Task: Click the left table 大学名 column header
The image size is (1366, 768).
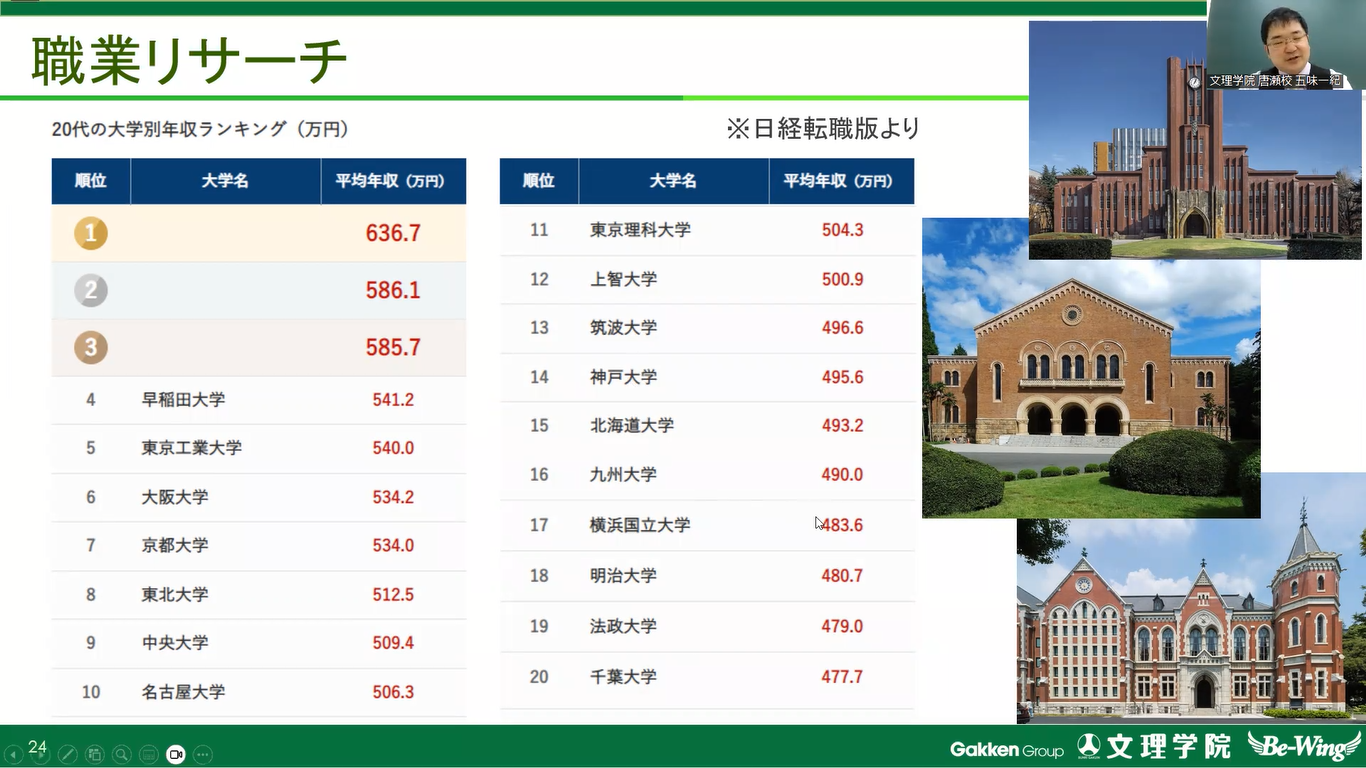Action: point(225,181)
